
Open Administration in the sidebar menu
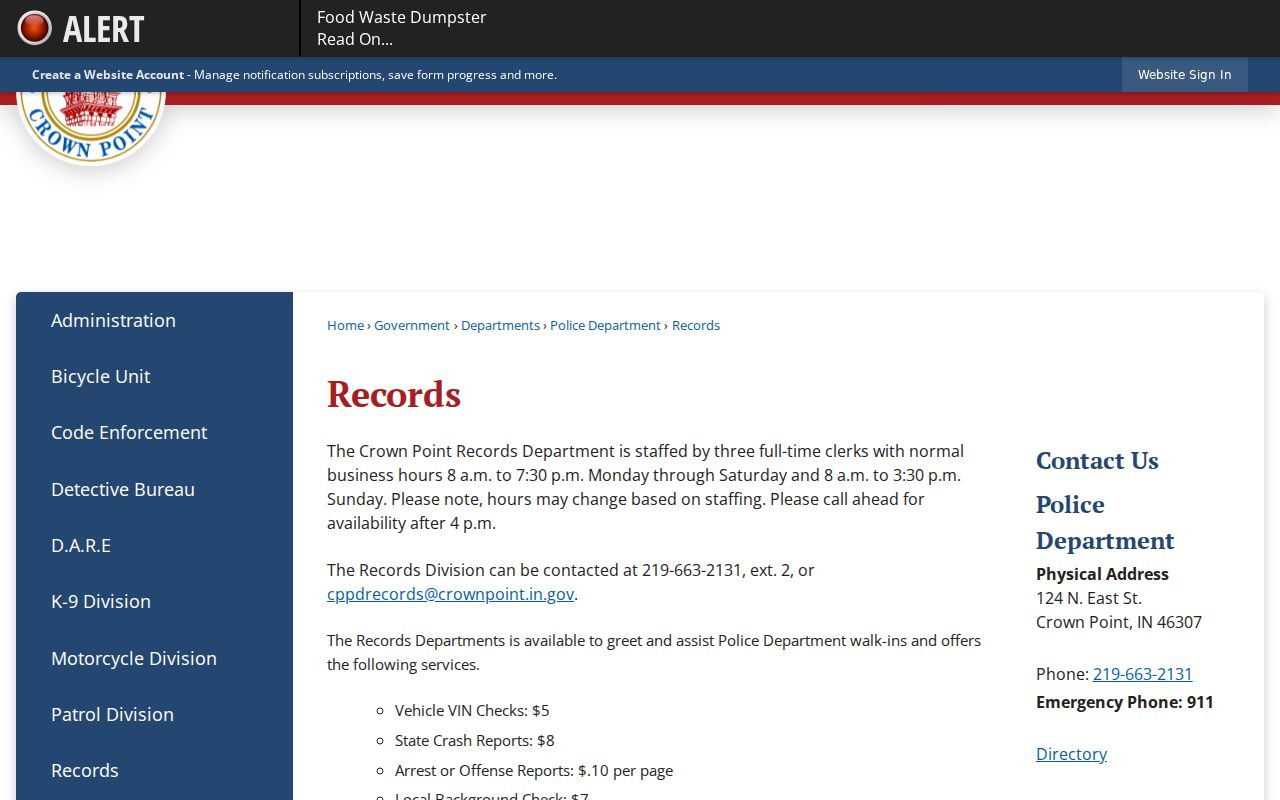154,320
